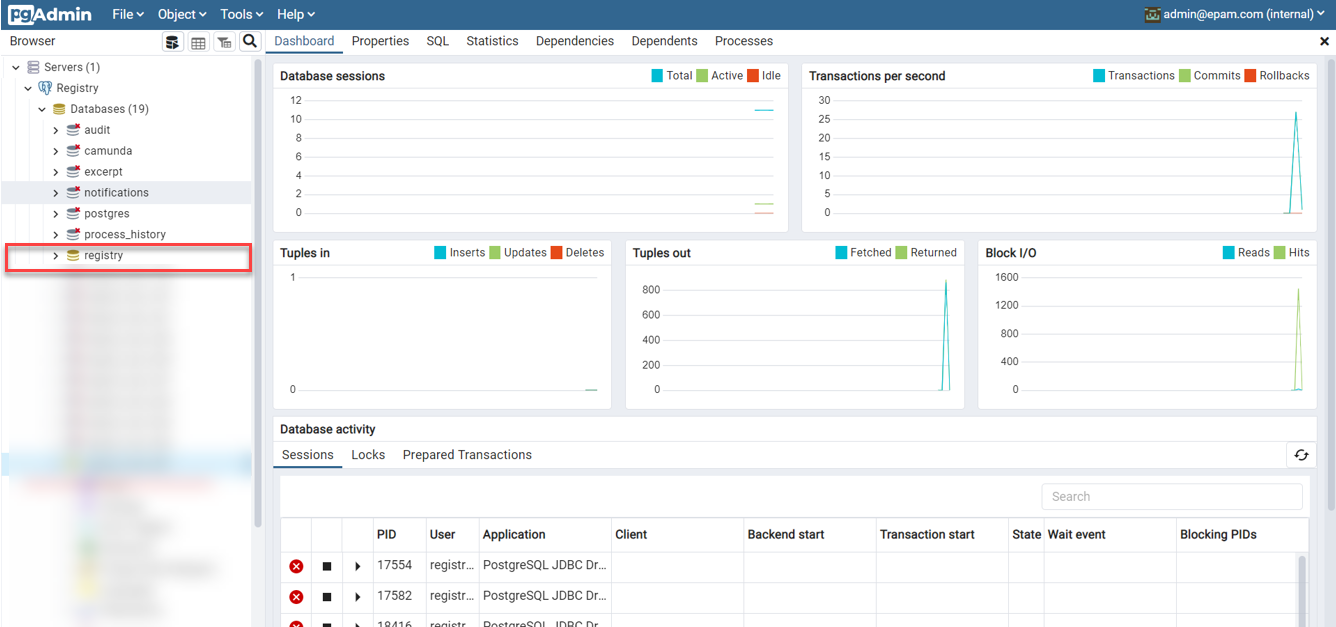Cancel active query for PID 17582
This screenshot has width=1336, height=627.
(327, 597)
